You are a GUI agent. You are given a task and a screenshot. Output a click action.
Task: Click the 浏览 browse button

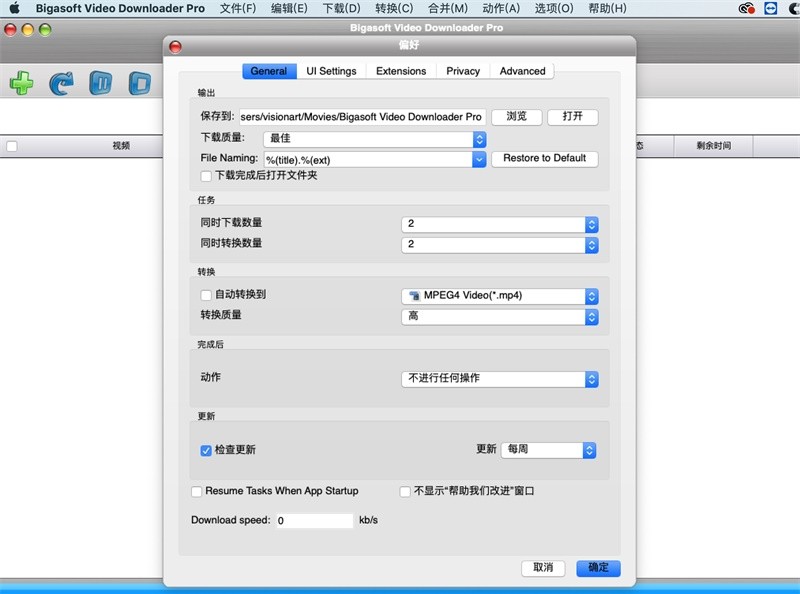coord(517,117)
